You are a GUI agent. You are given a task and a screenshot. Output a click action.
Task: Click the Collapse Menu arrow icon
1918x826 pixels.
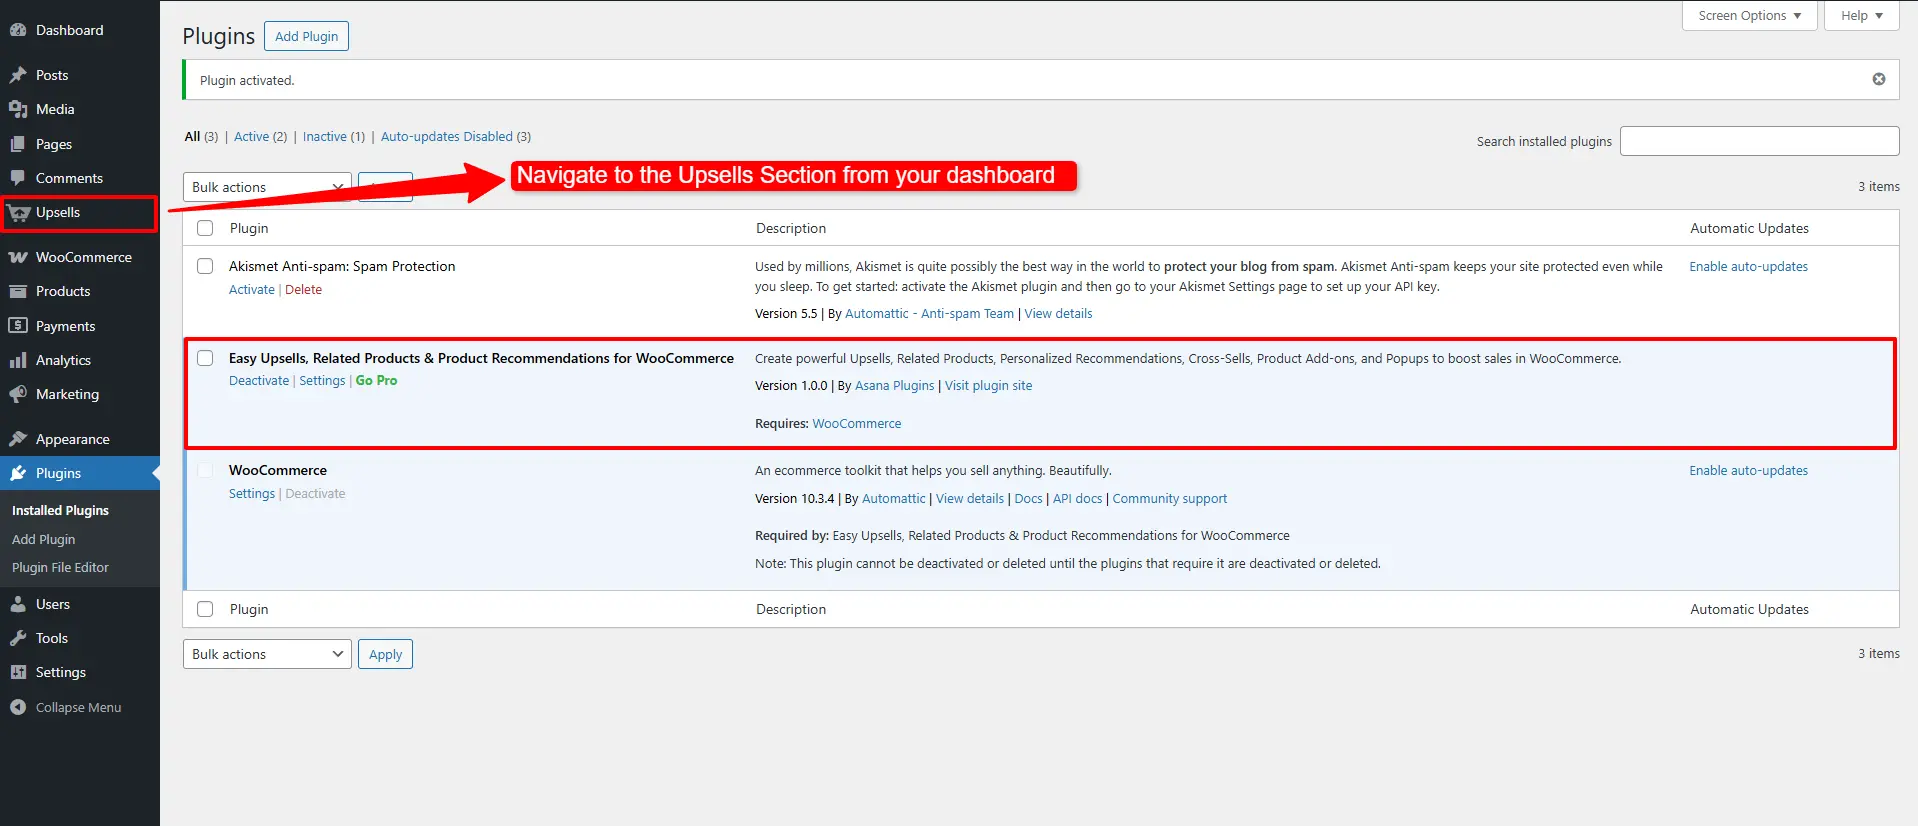click(18, 707)
